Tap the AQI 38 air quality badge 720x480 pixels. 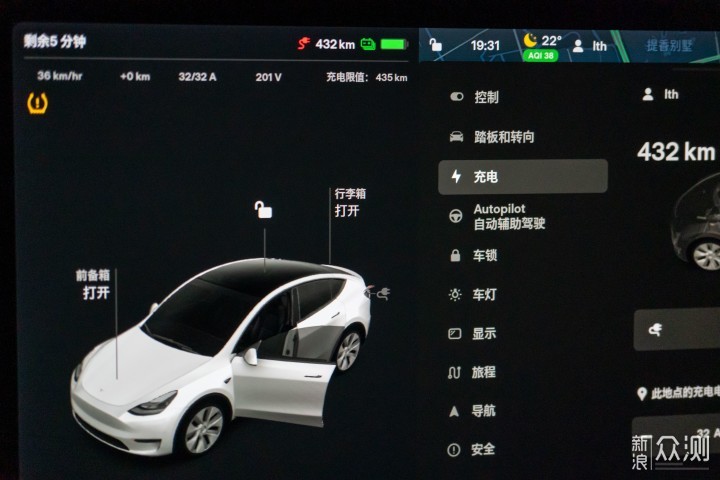[x=540, y=56]
